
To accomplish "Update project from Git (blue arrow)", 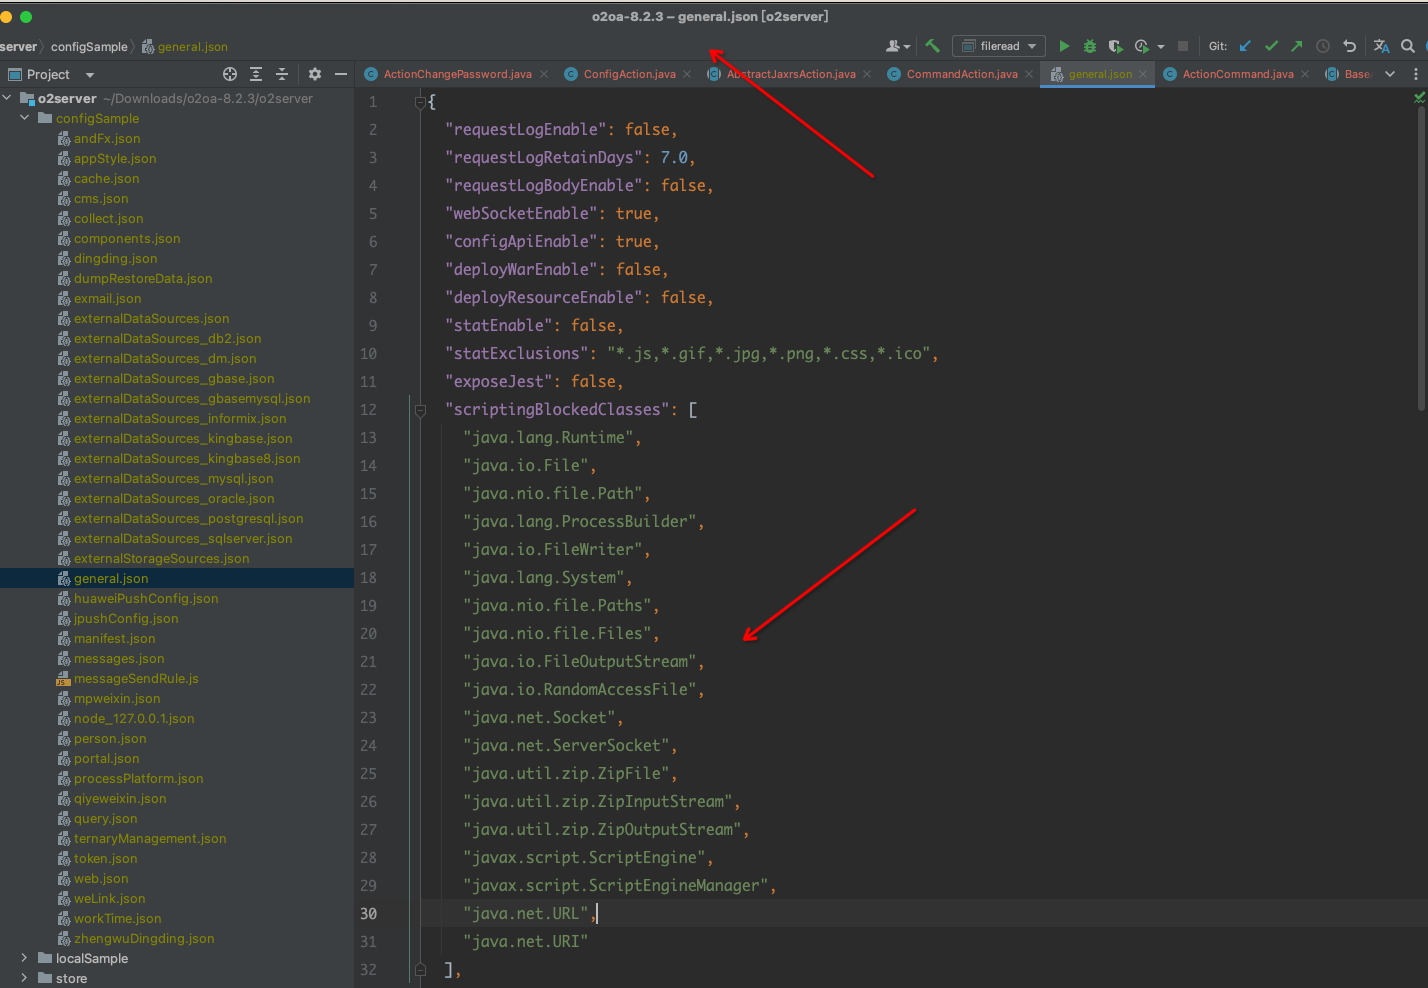I will (x=1245, y=46).
